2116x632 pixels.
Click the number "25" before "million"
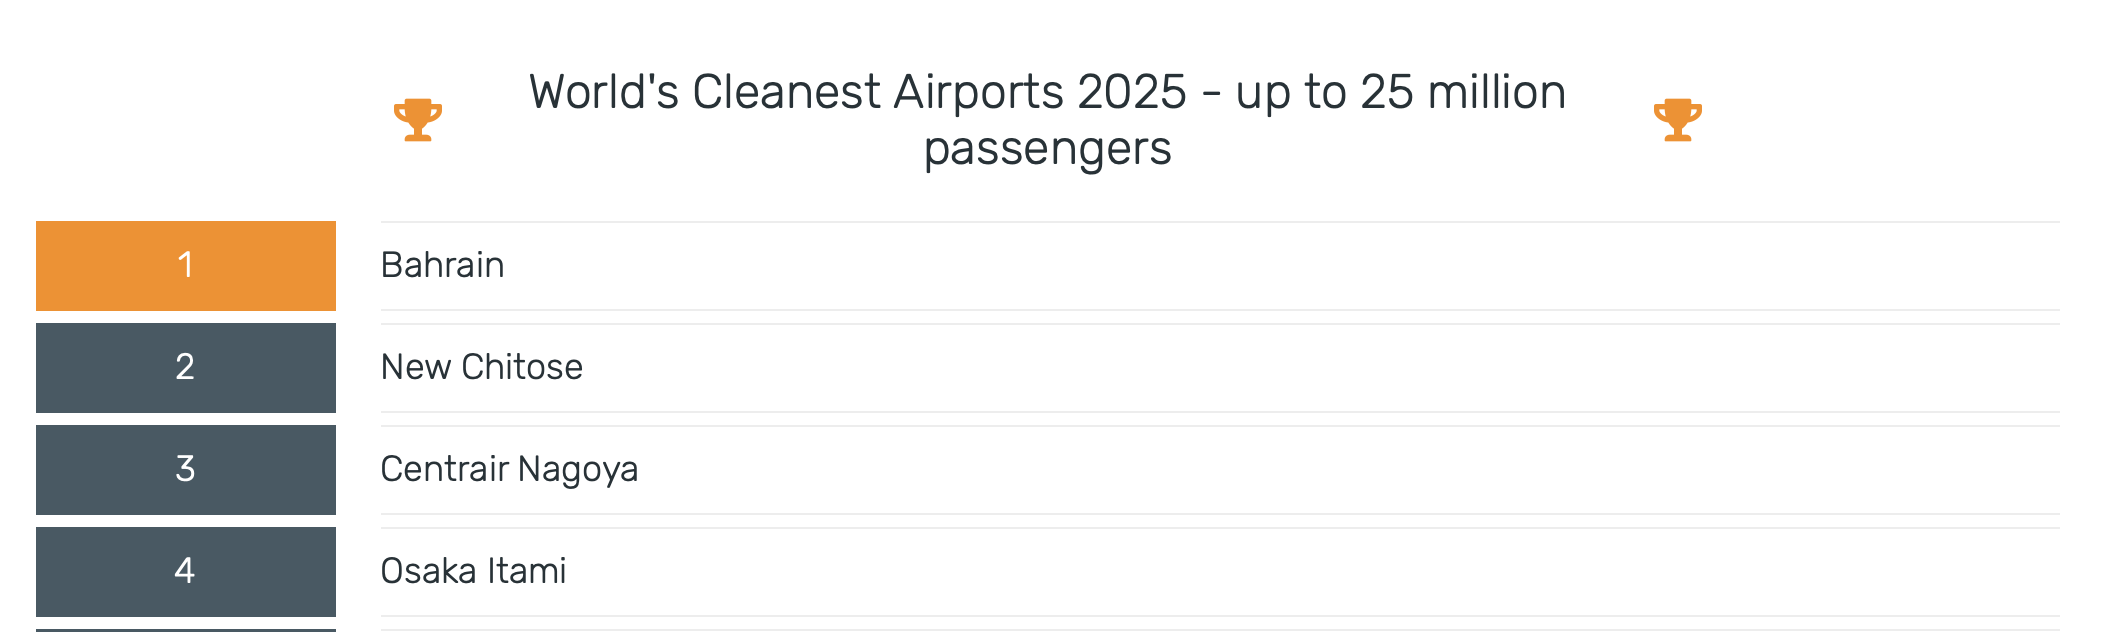click(x=1388, y=92)
